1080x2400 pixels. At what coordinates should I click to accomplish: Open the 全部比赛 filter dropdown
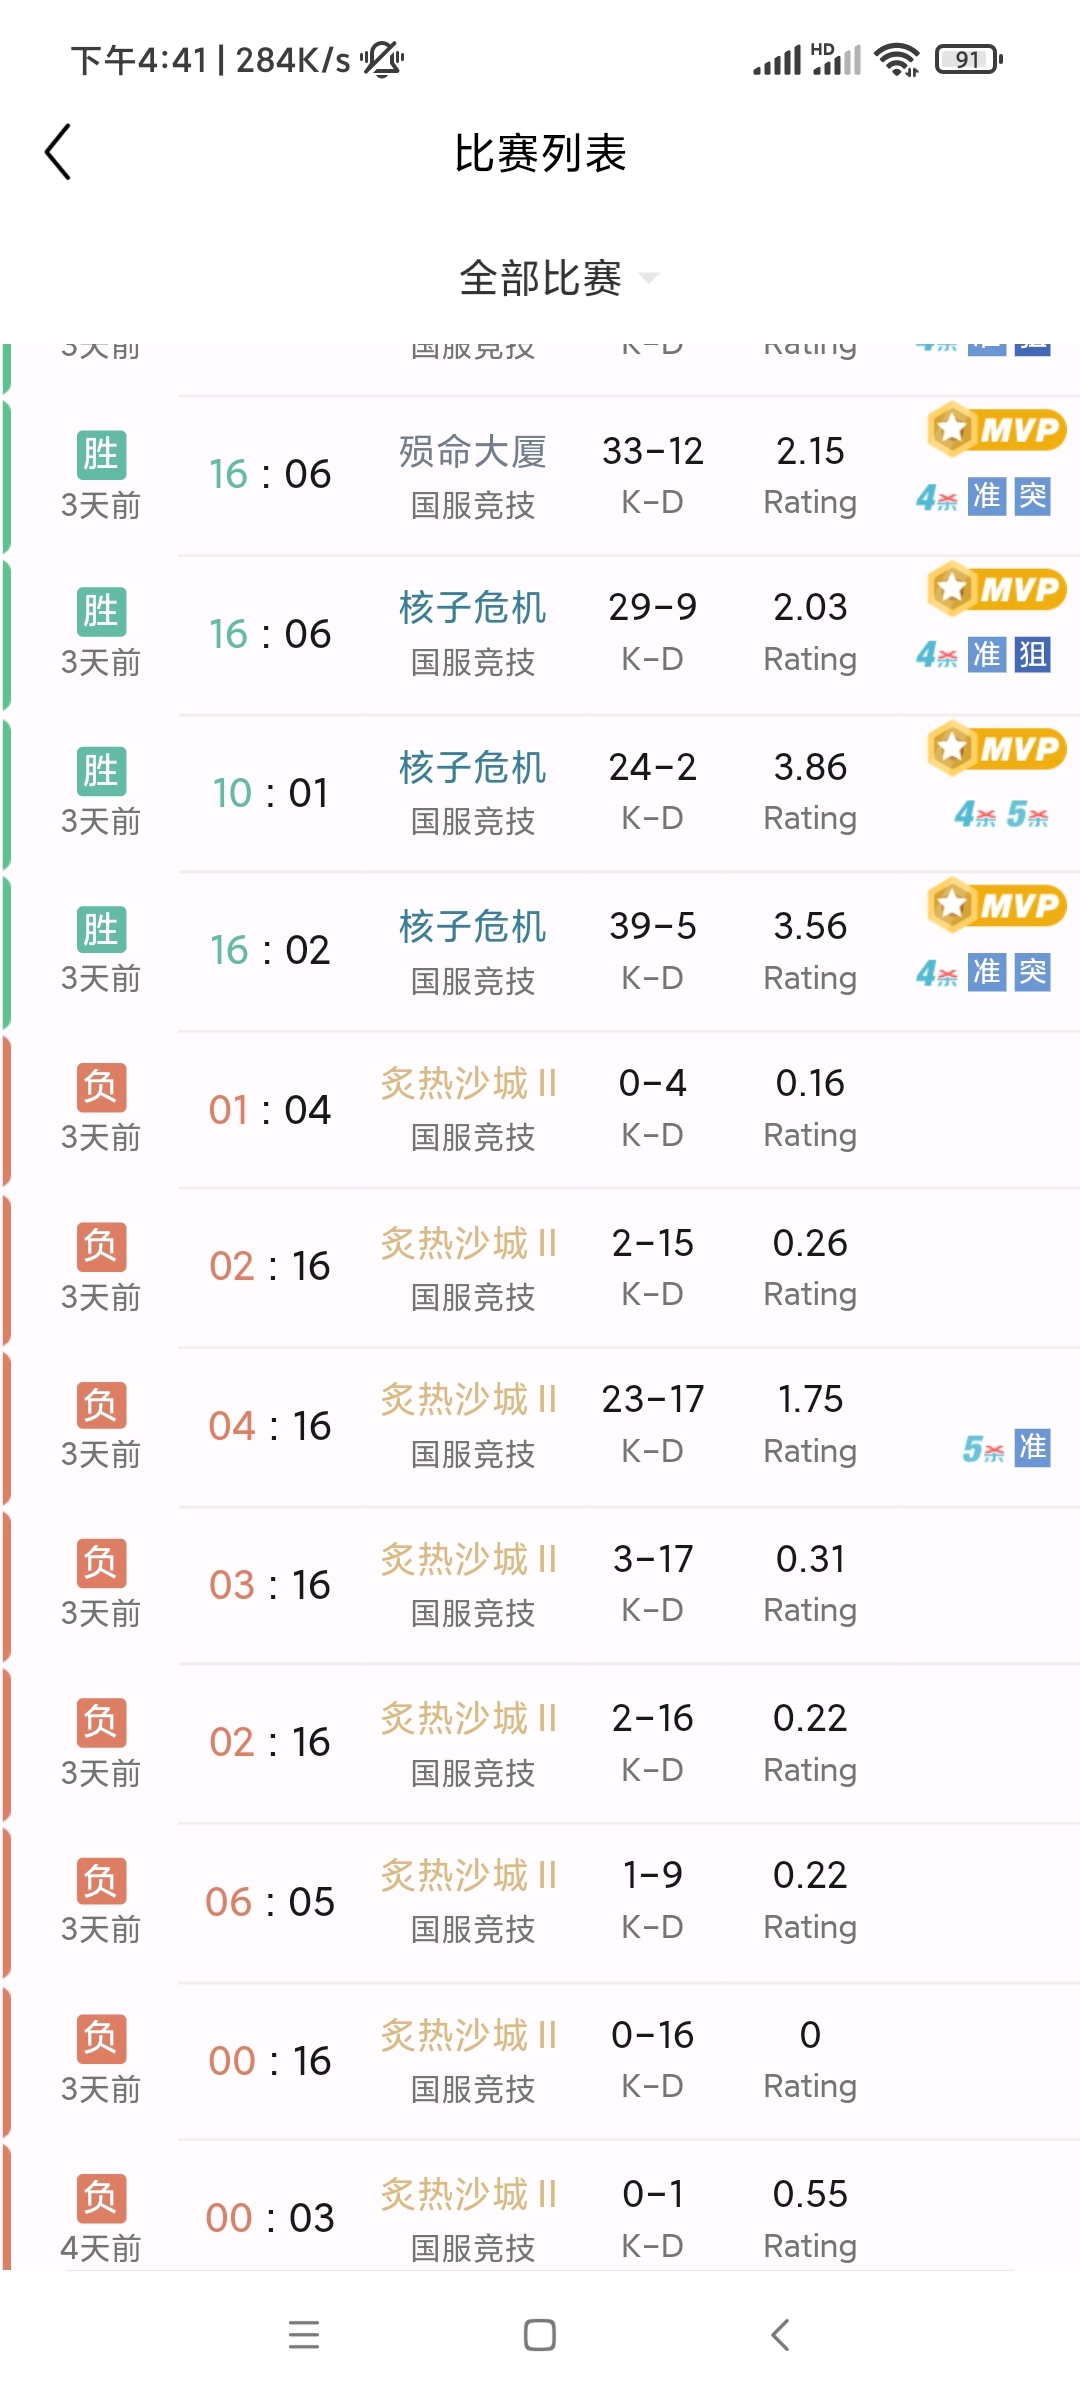coord(541,278)
